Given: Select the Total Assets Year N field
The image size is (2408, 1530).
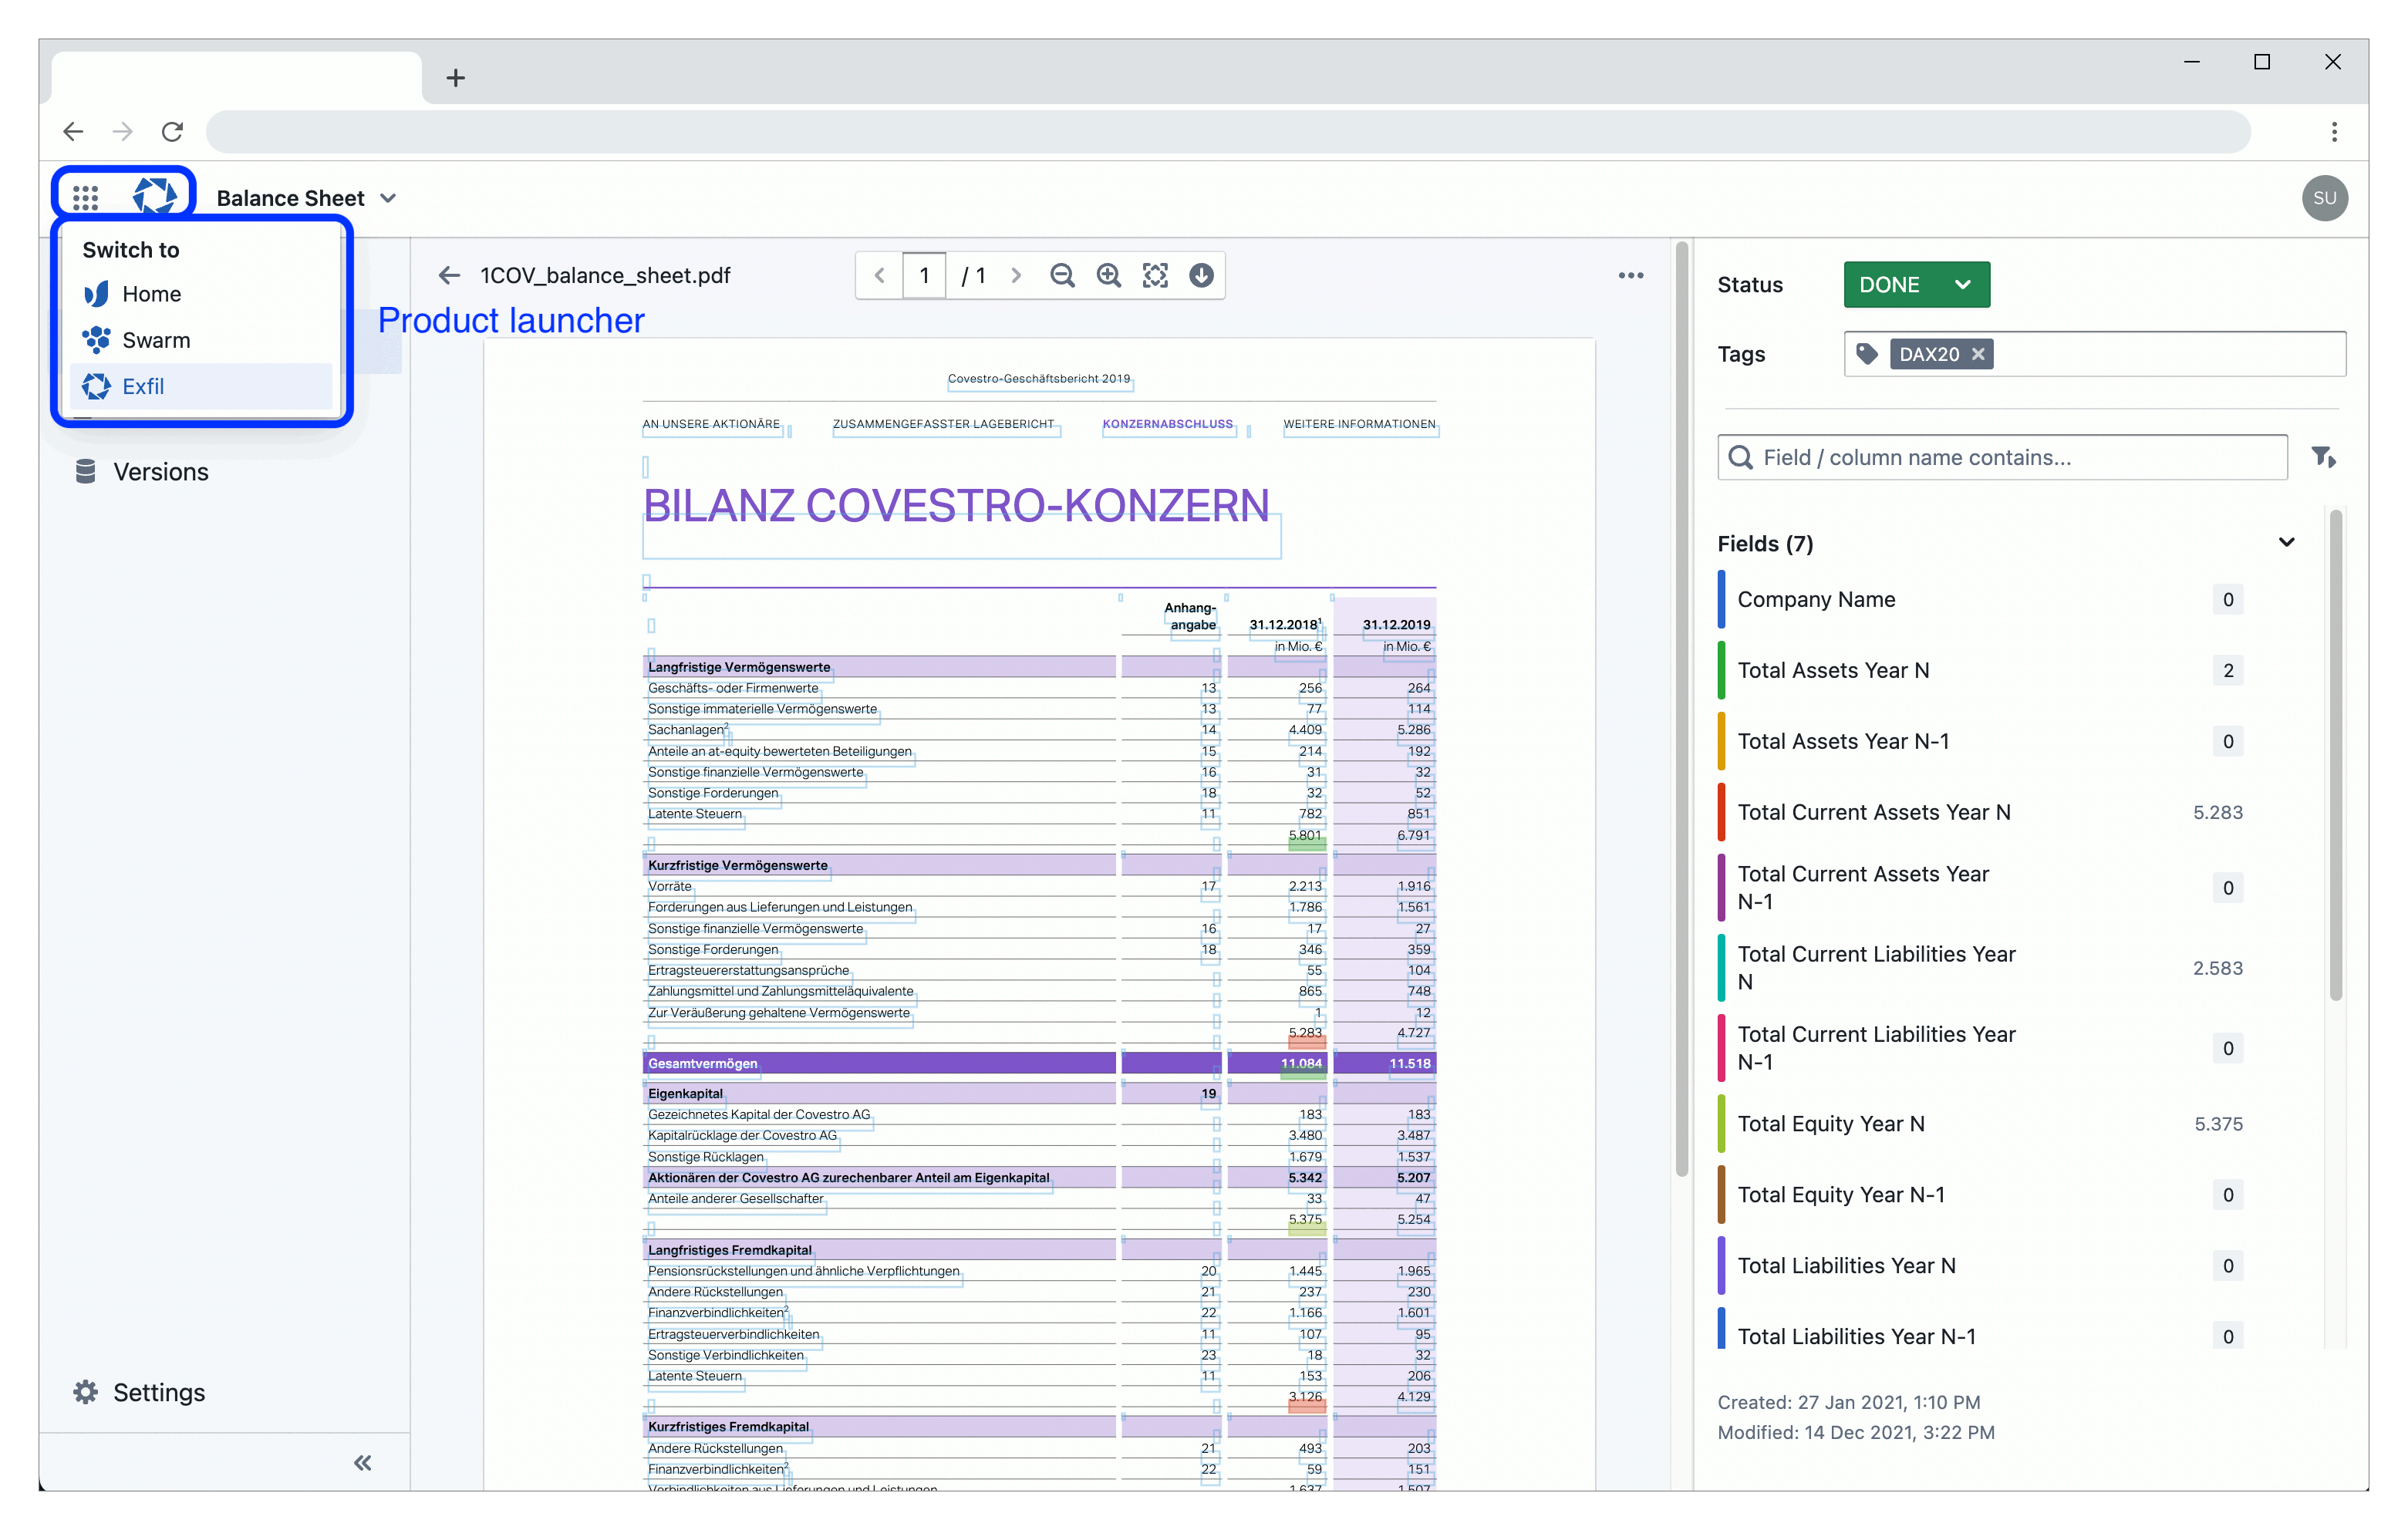Looking at the screenshot, I should [x=1980, y=670].
